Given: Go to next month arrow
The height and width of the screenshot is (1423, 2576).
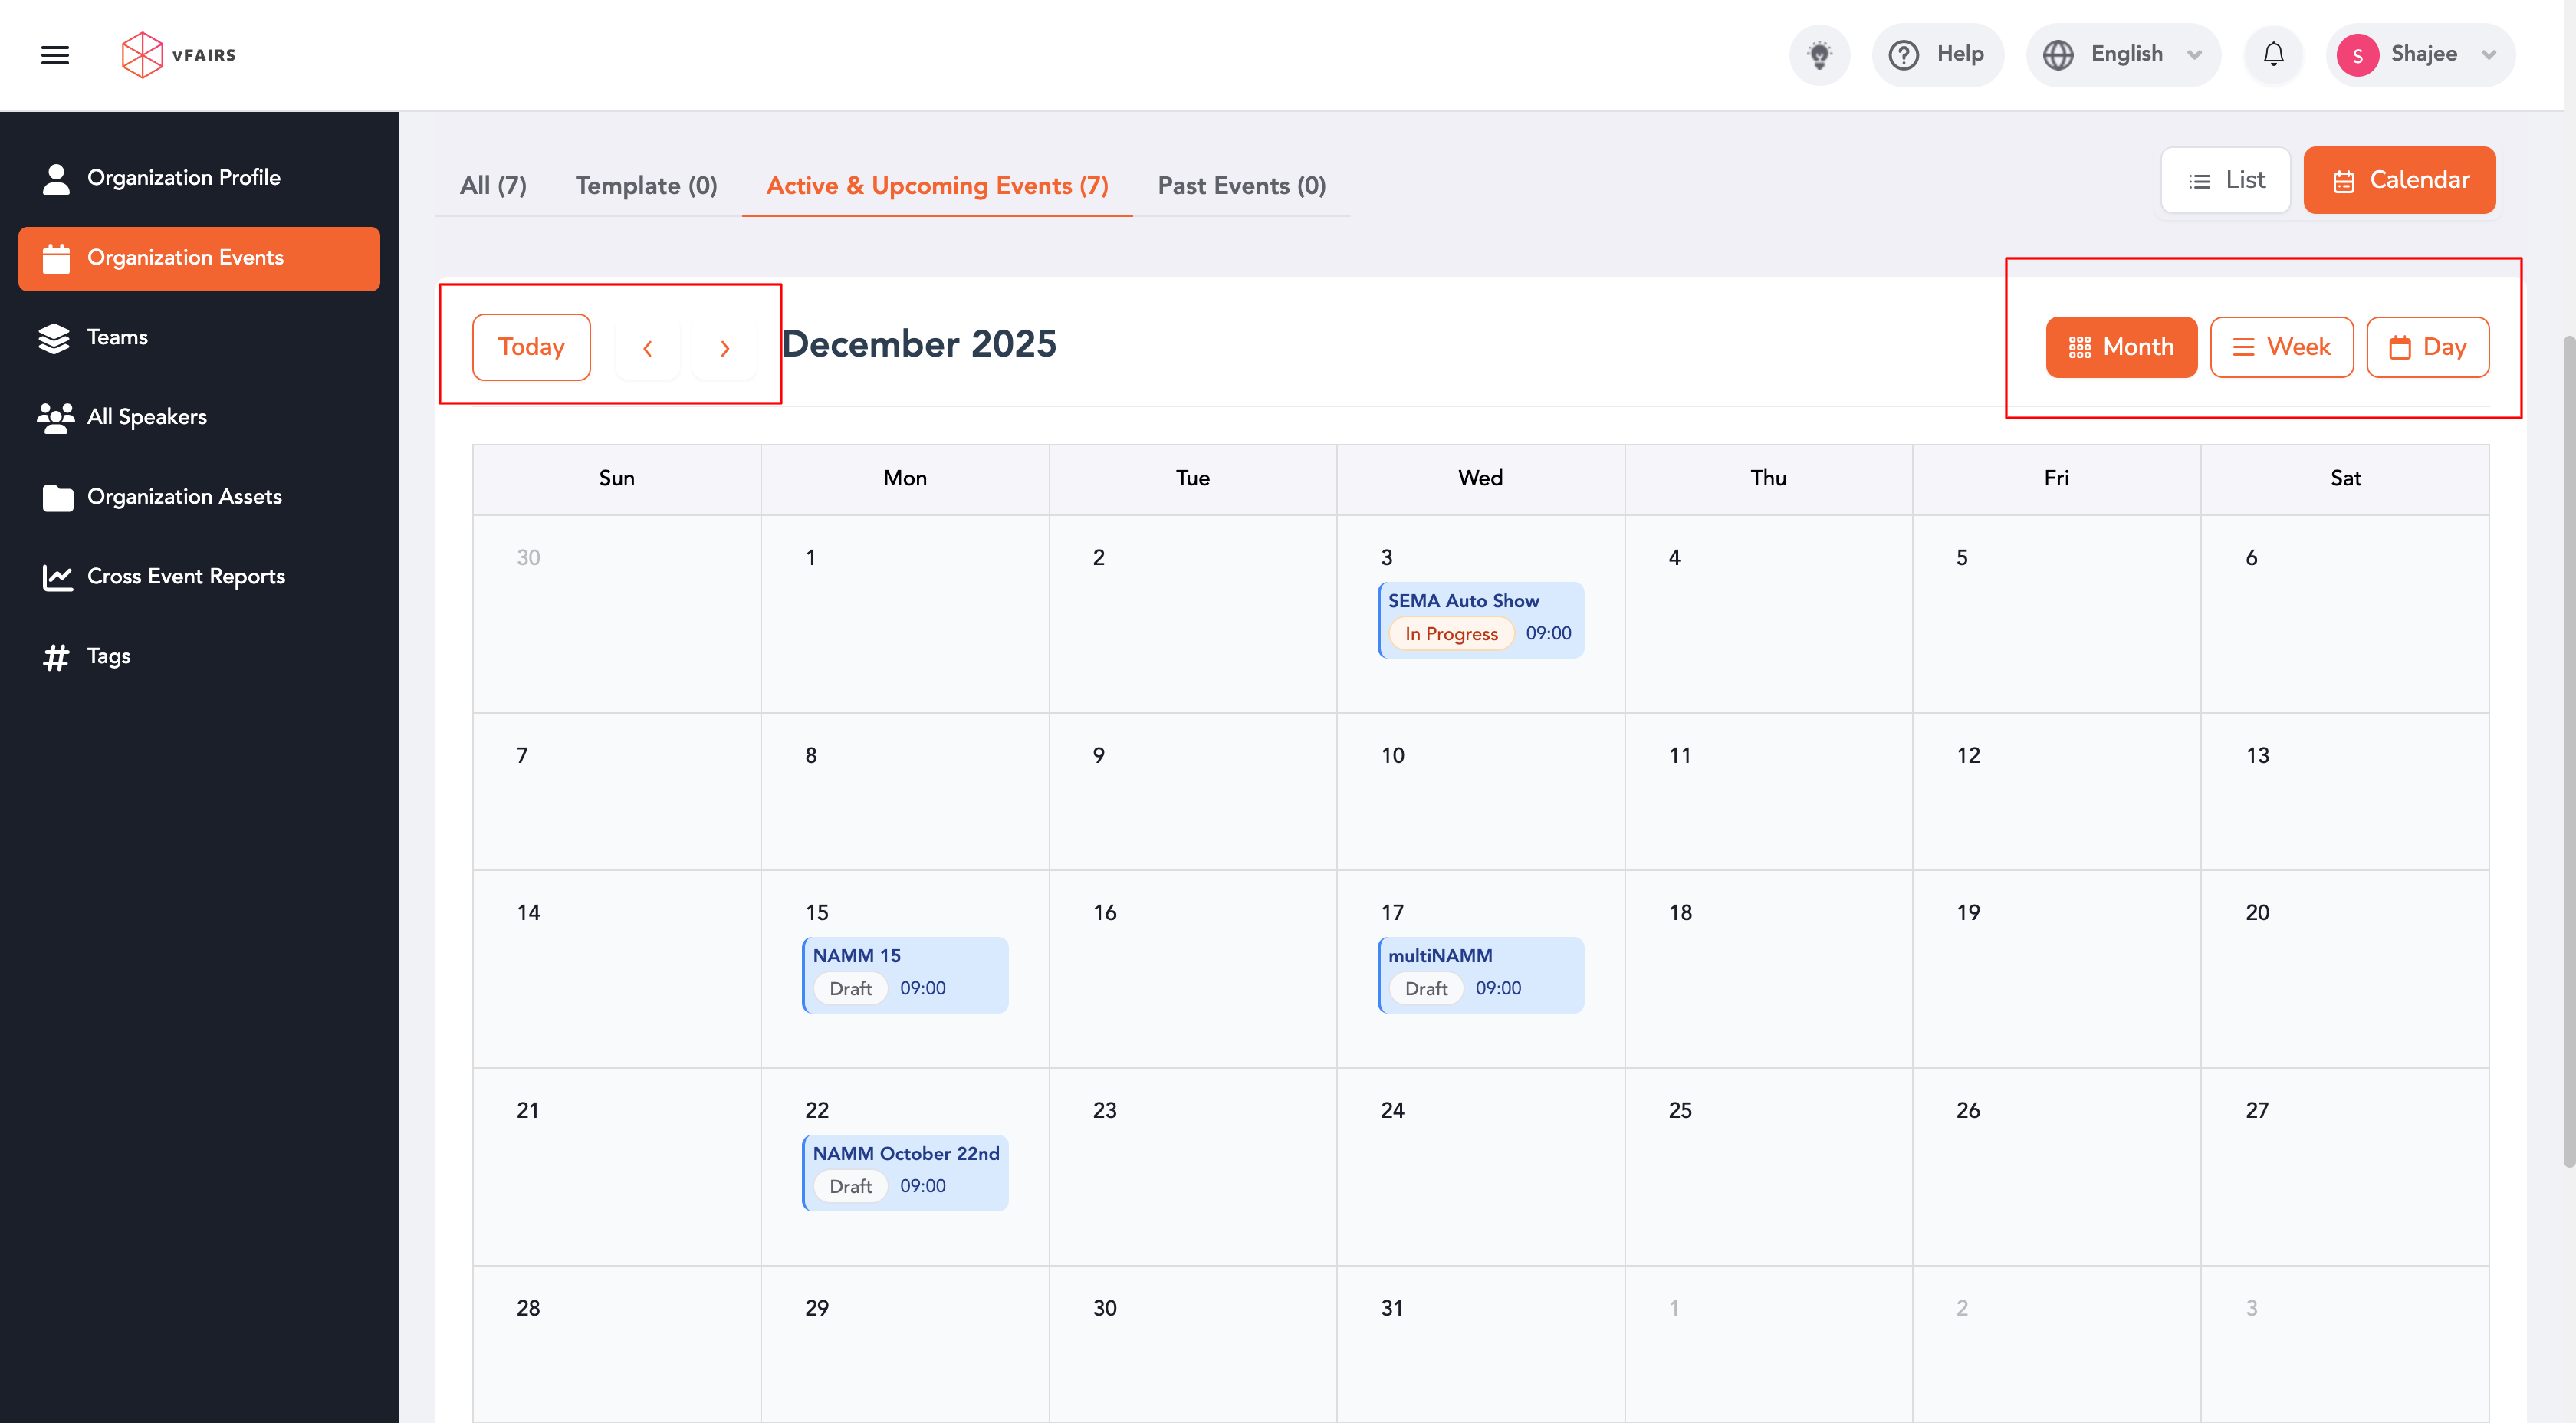Looking at the screenshot, I should 724,348.
